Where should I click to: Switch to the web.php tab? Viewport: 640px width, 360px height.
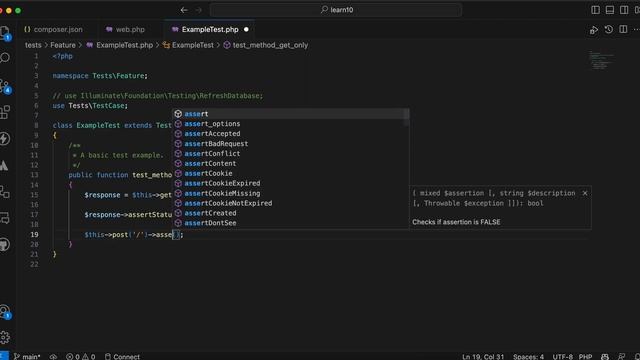[125, 29]
